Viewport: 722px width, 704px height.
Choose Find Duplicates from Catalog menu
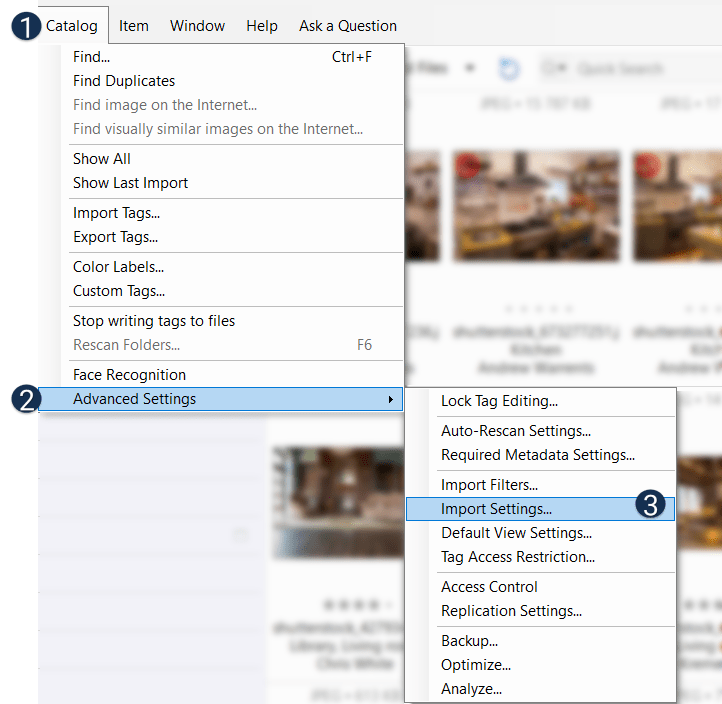124,81
